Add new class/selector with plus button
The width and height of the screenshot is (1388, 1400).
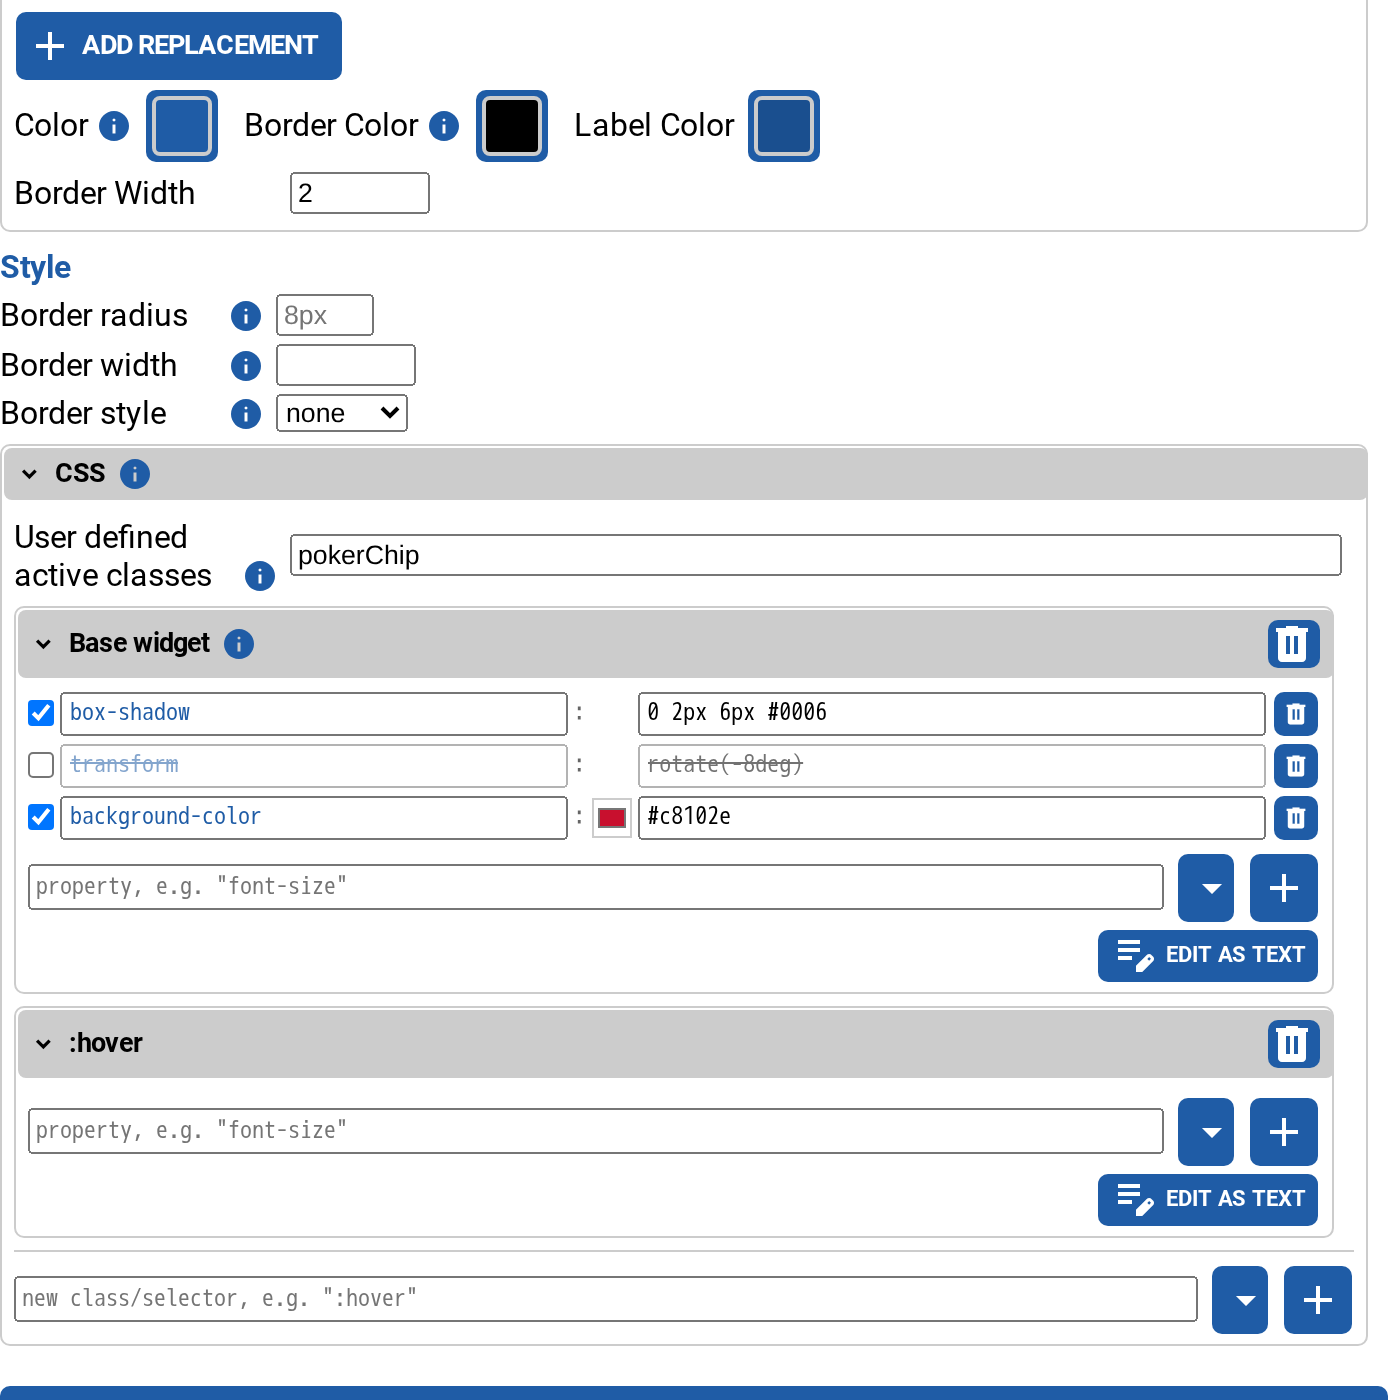click(1318, 1300)
